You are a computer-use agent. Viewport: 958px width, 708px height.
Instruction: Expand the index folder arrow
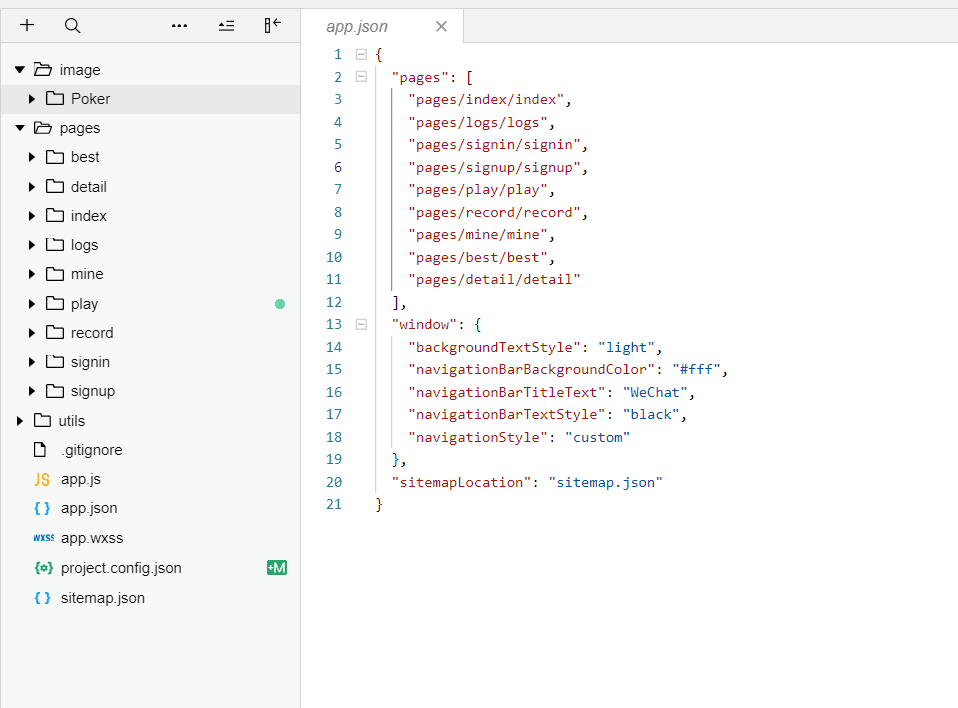tap(32, 216)
